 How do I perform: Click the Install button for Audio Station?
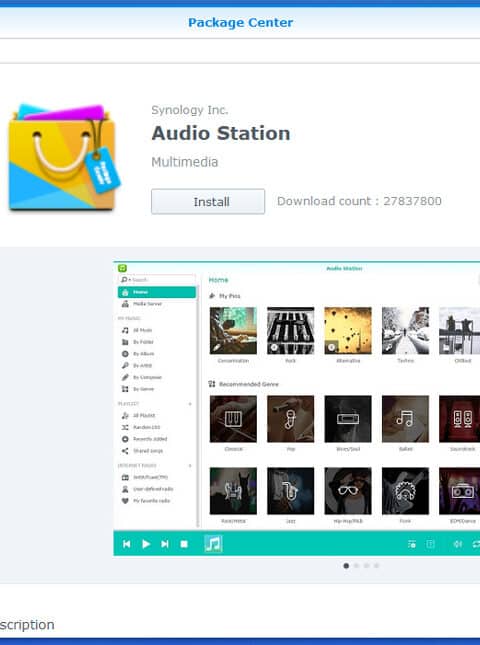pos(208,202)
